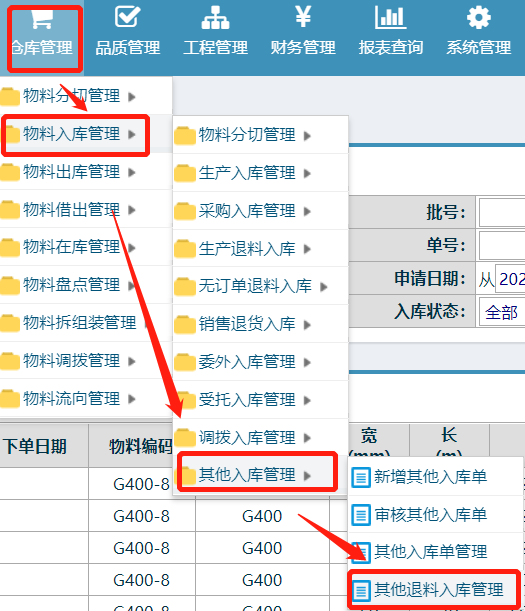
Task: Expand the 无订单退料入库 submenu arrow
Action: tap(324, 287)
